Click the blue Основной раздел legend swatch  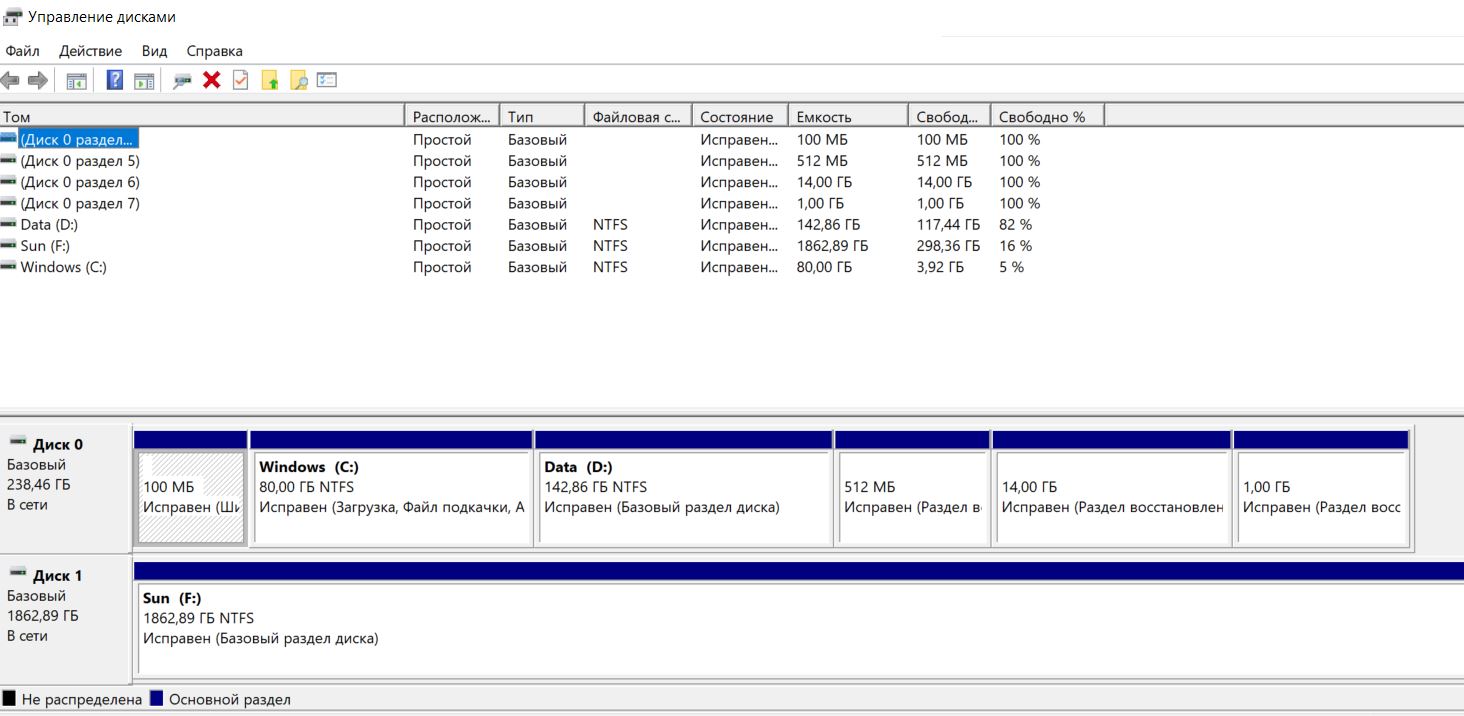click(156, 699)
